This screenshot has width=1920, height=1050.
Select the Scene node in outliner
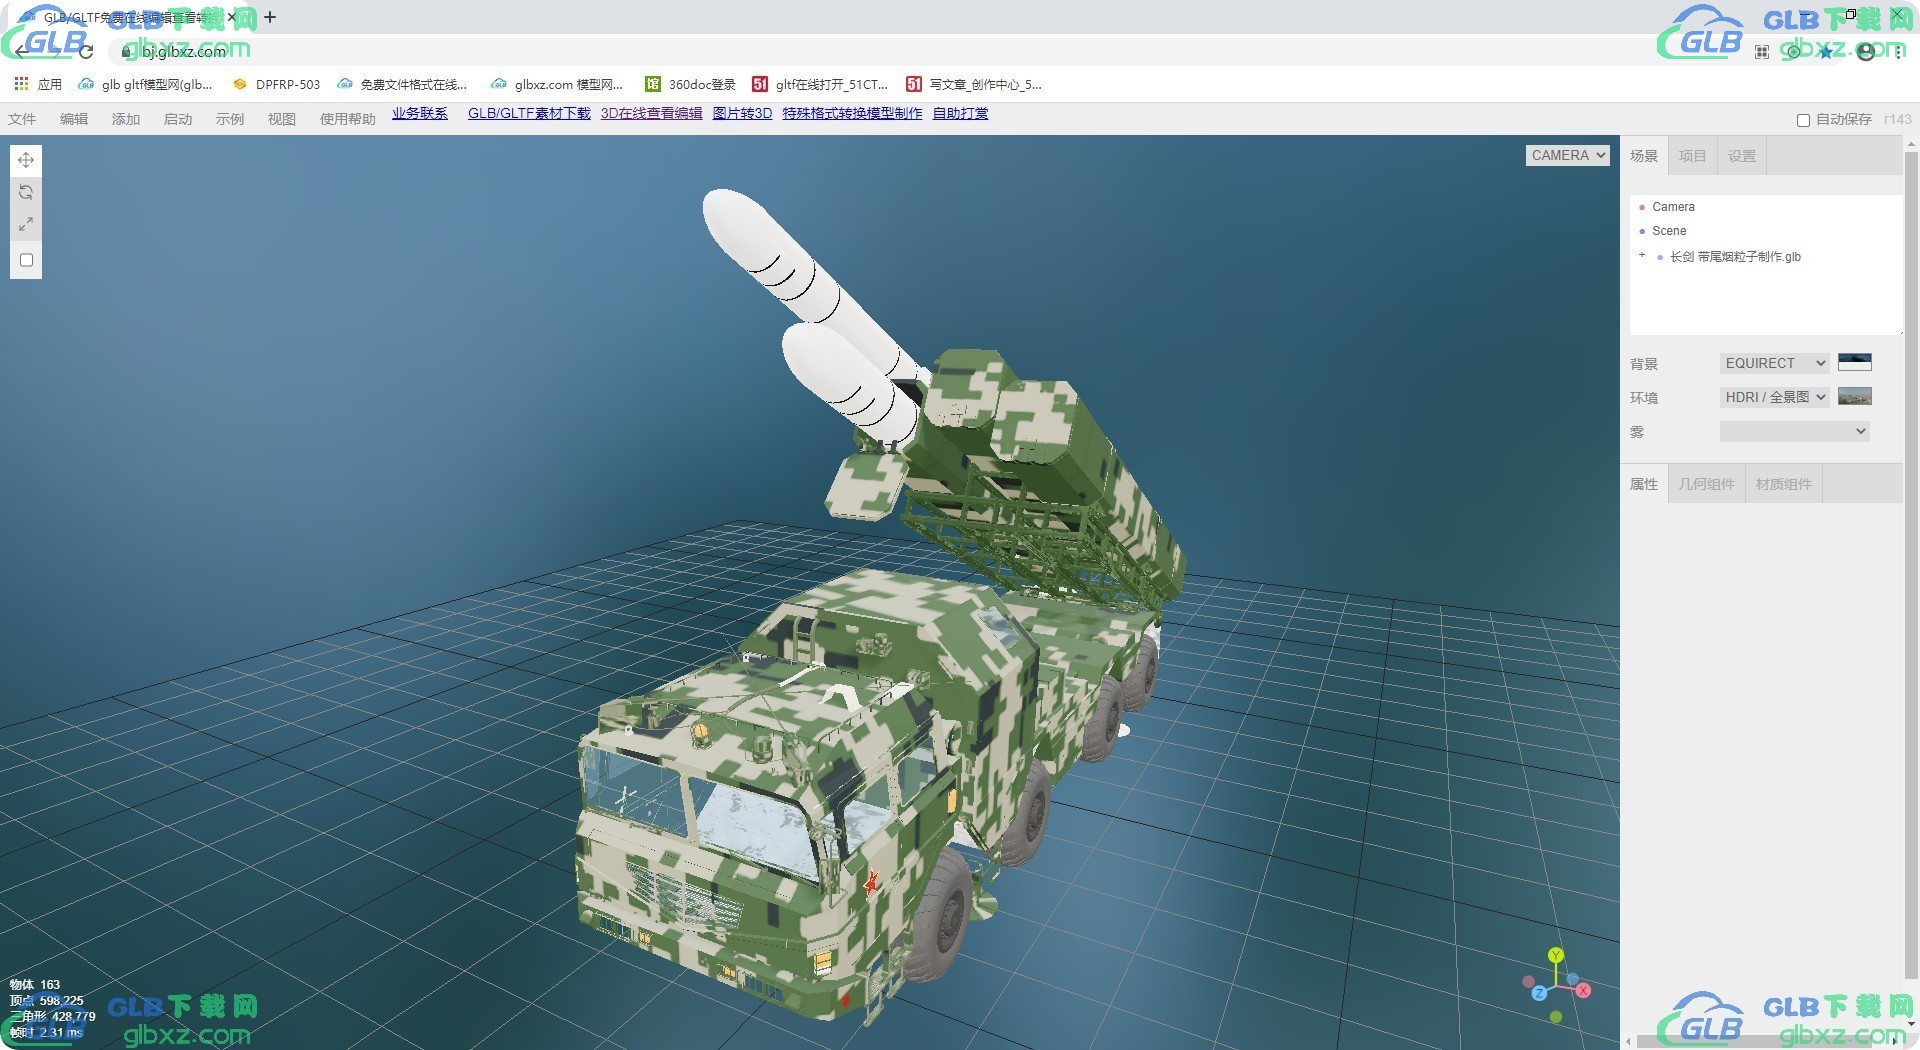(1669, 231)
